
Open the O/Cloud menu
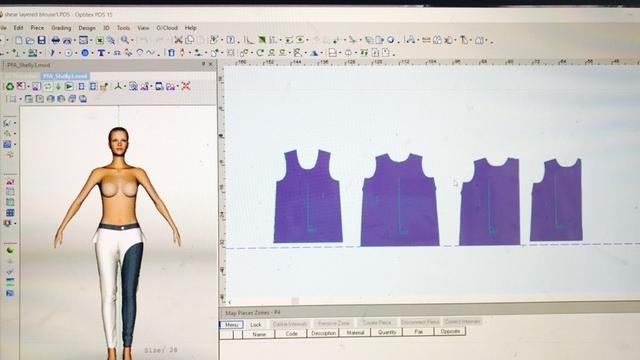[167, 28]
